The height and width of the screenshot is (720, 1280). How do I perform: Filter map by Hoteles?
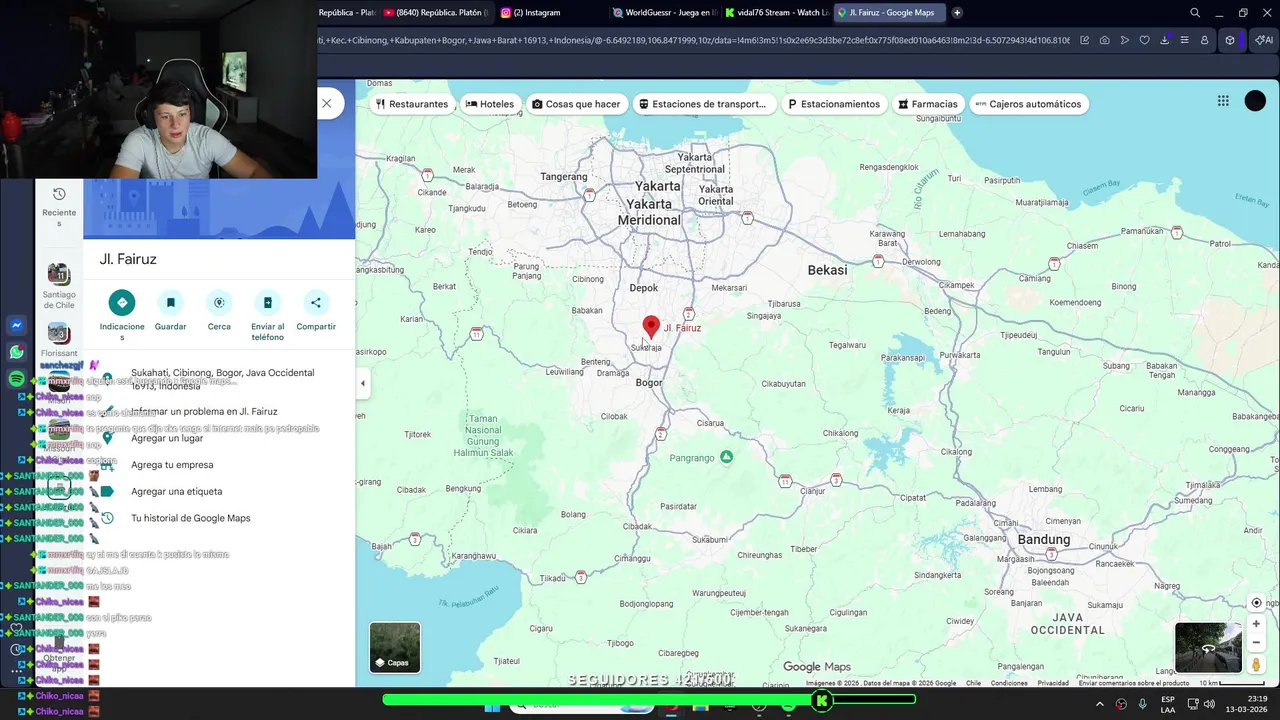pos(490,104)
